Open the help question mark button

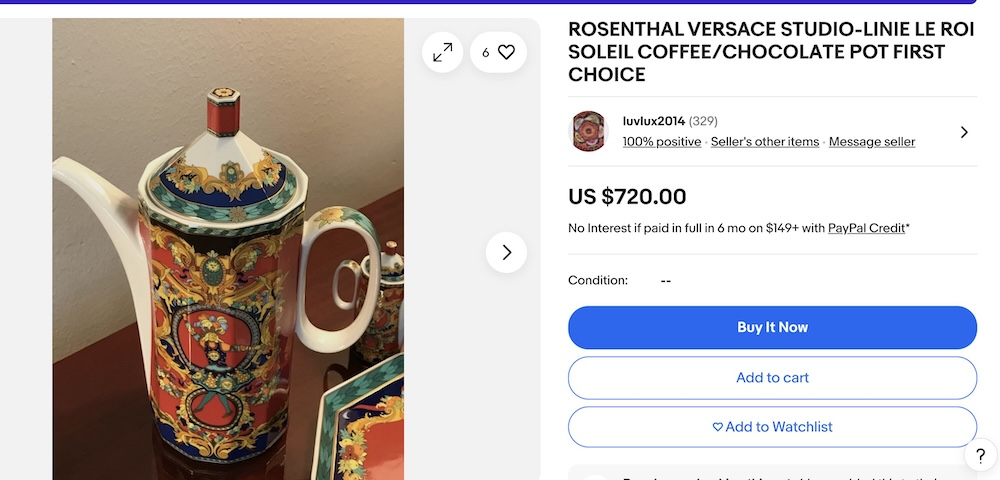(x=980, y=456)
